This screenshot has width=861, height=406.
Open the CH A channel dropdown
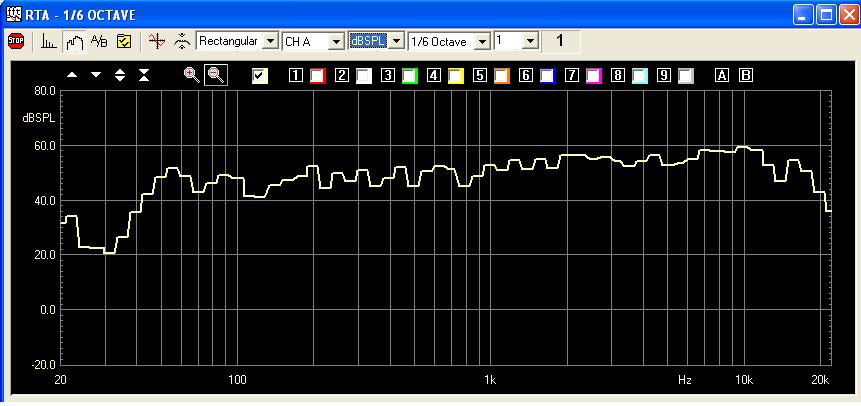point(336,41)
